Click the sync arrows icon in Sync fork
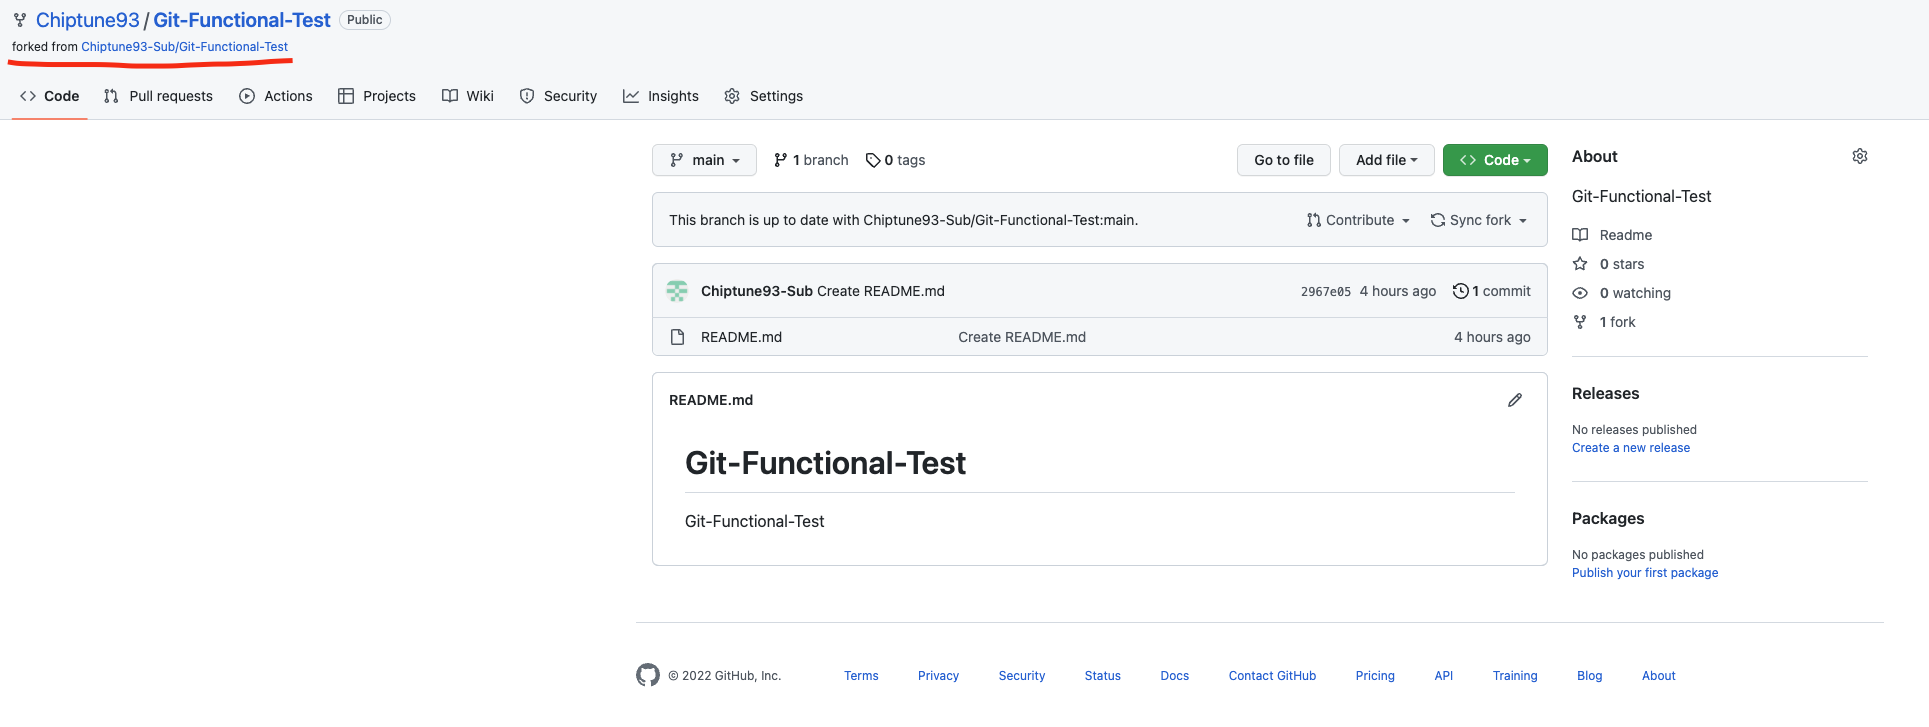Viewport: 1929px width, 727px height. coord(1438,220)
